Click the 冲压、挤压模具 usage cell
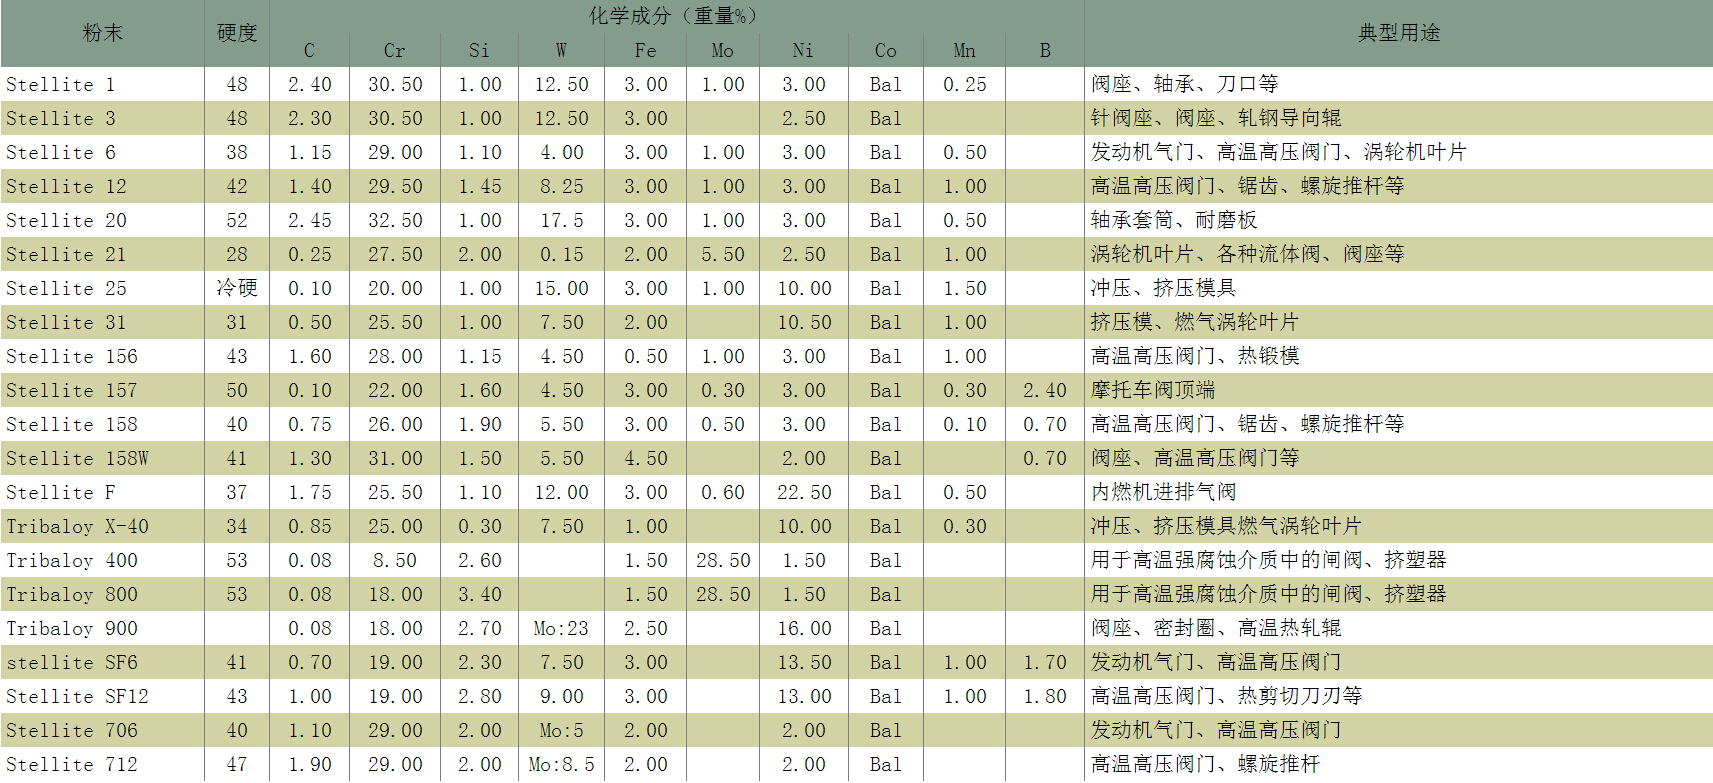 click(x=1163, y=289)
